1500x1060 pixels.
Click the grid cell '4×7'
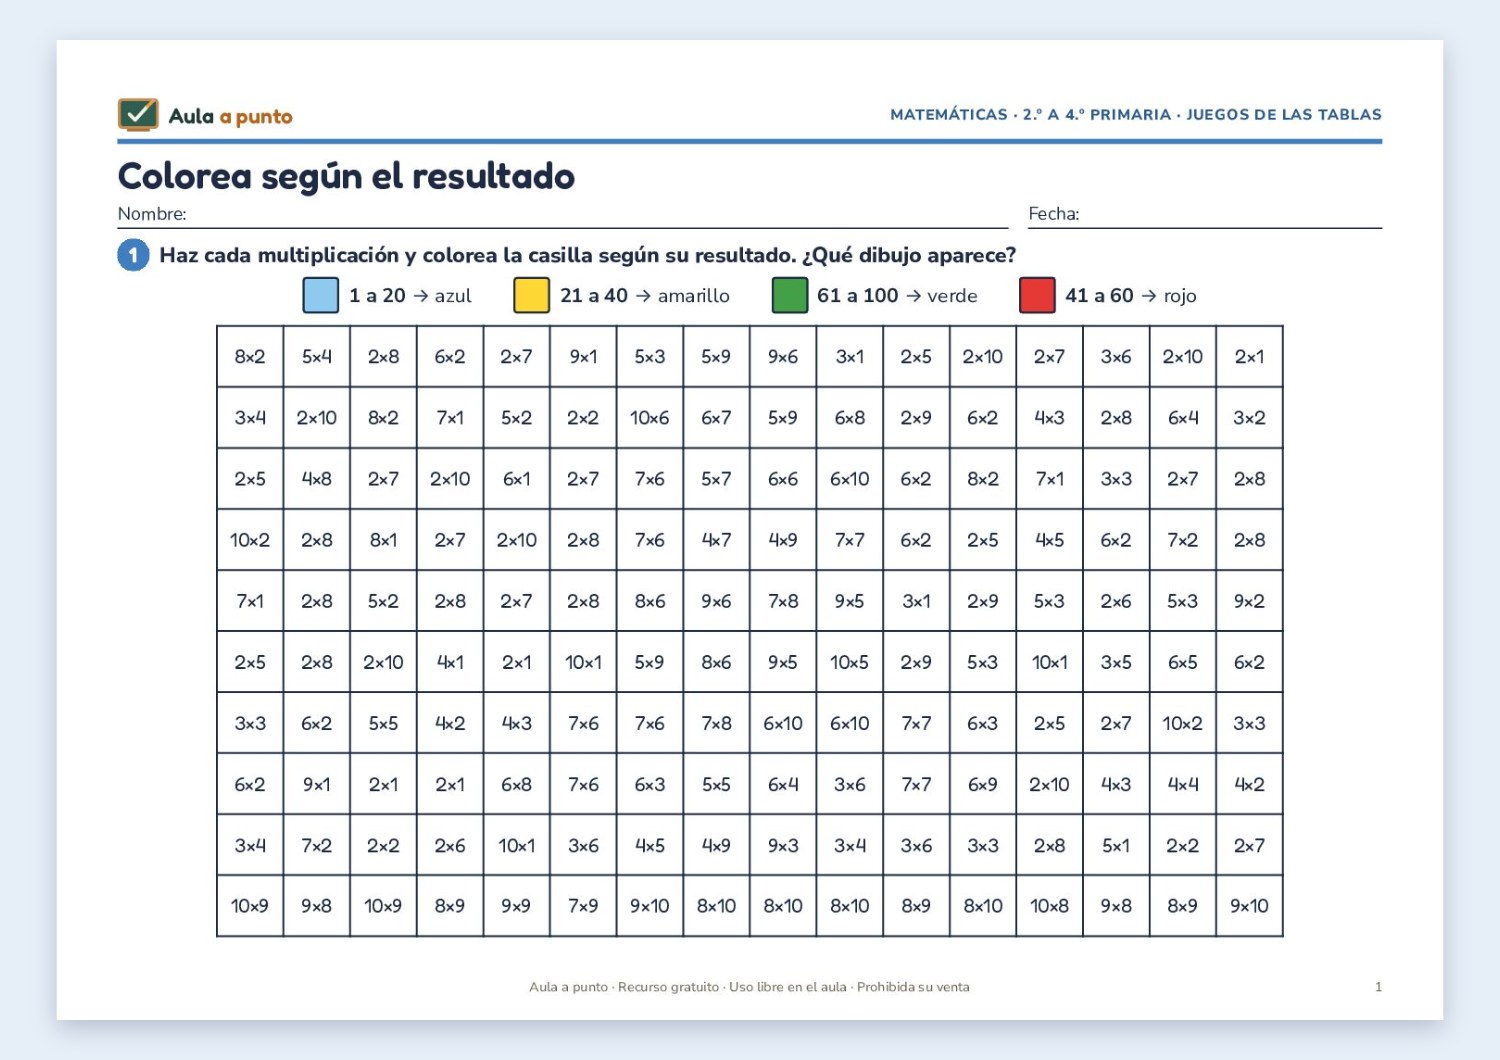(x=716, y=540)
